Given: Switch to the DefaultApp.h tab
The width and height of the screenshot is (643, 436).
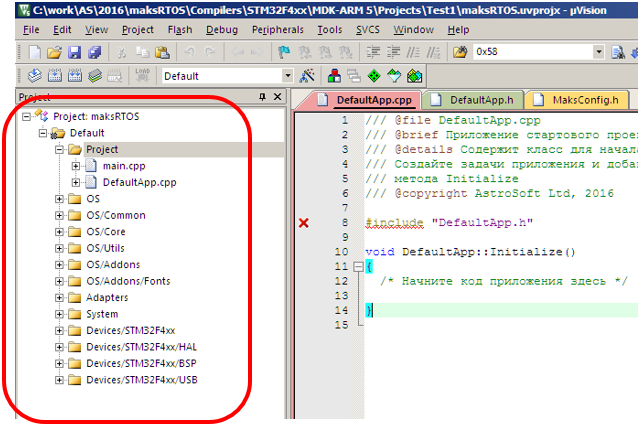Looking at the screenshot, I should click(474, 100).
